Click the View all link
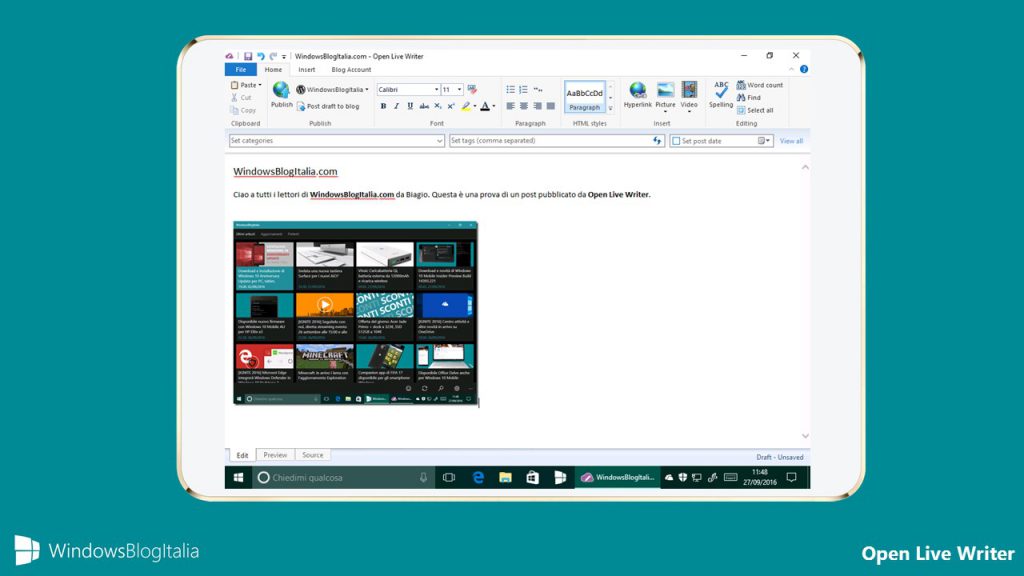 pyautogui.click(x=791, y=140)
